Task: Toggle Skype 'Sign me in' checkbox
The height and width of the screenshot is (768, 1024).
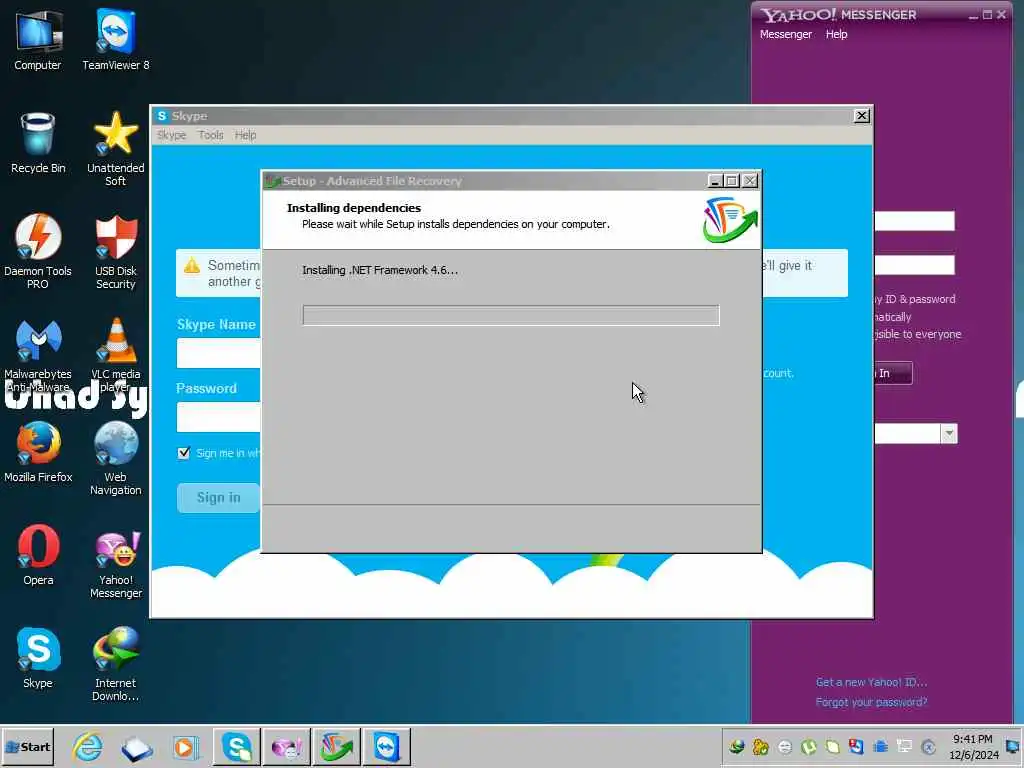Action: 184,453
